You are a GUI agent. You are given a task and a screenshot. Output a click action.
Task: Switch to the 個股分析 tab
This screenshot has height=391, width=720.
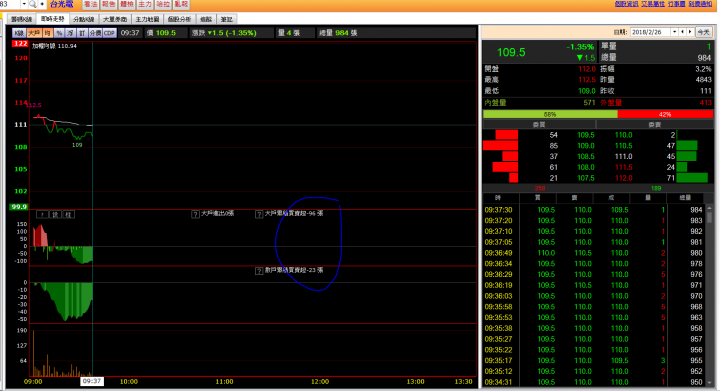179,19
